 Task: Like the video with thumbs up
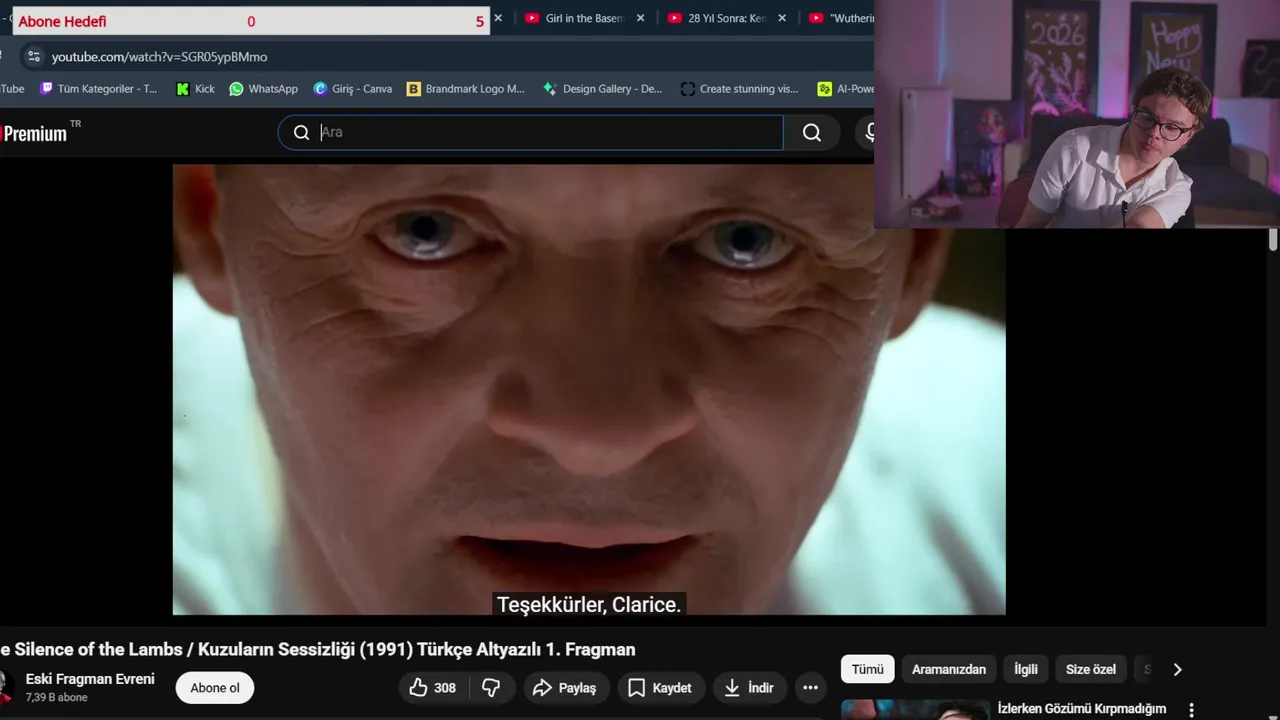[432, 688]
